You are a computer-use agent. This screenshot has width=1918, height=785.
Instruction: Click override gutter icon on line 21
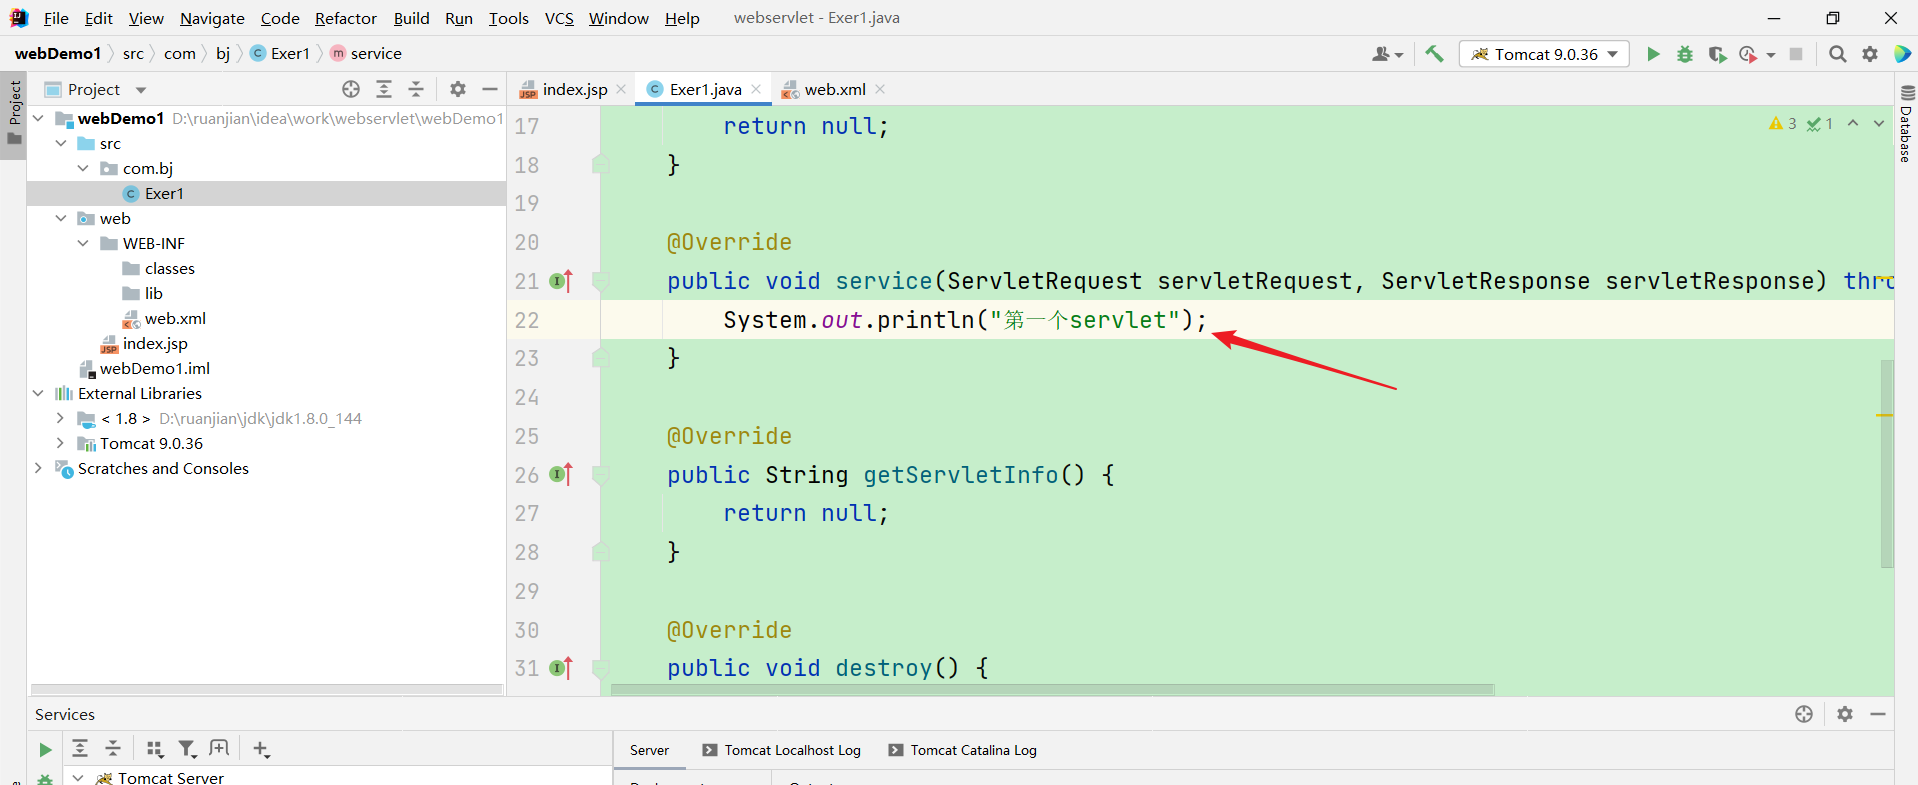click(561, 281)
